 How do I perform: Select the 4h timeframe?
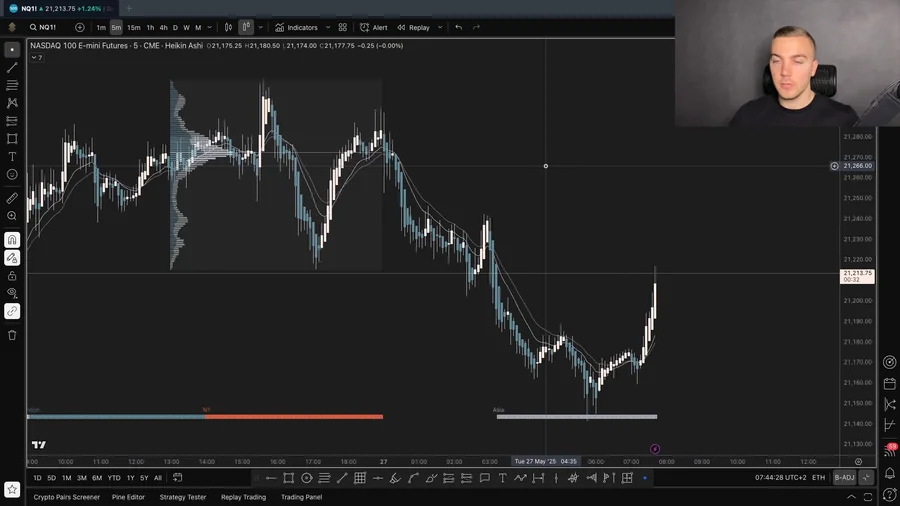[164, 28]
